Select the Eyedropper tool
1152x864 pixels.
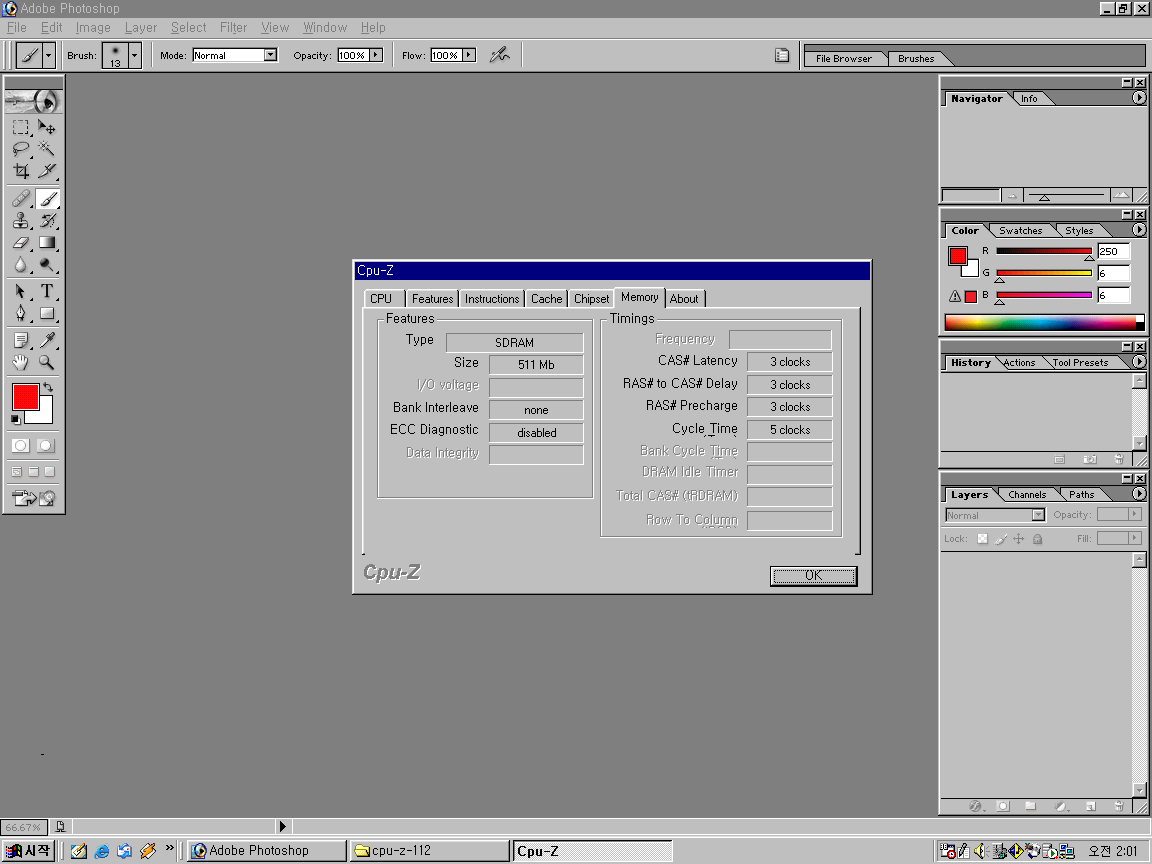click(x=46, y=340)
